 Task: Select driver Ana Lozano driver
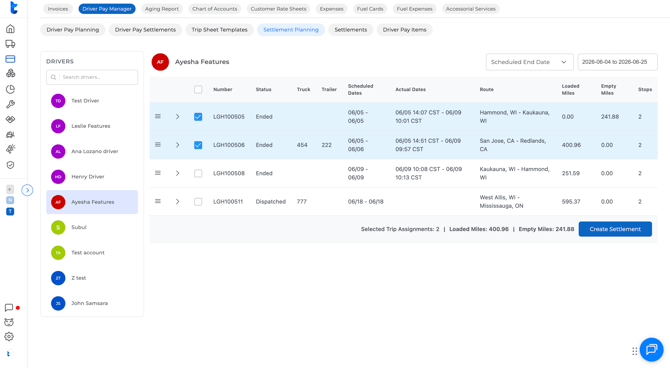pyautogui.click(x=92, y=151)
